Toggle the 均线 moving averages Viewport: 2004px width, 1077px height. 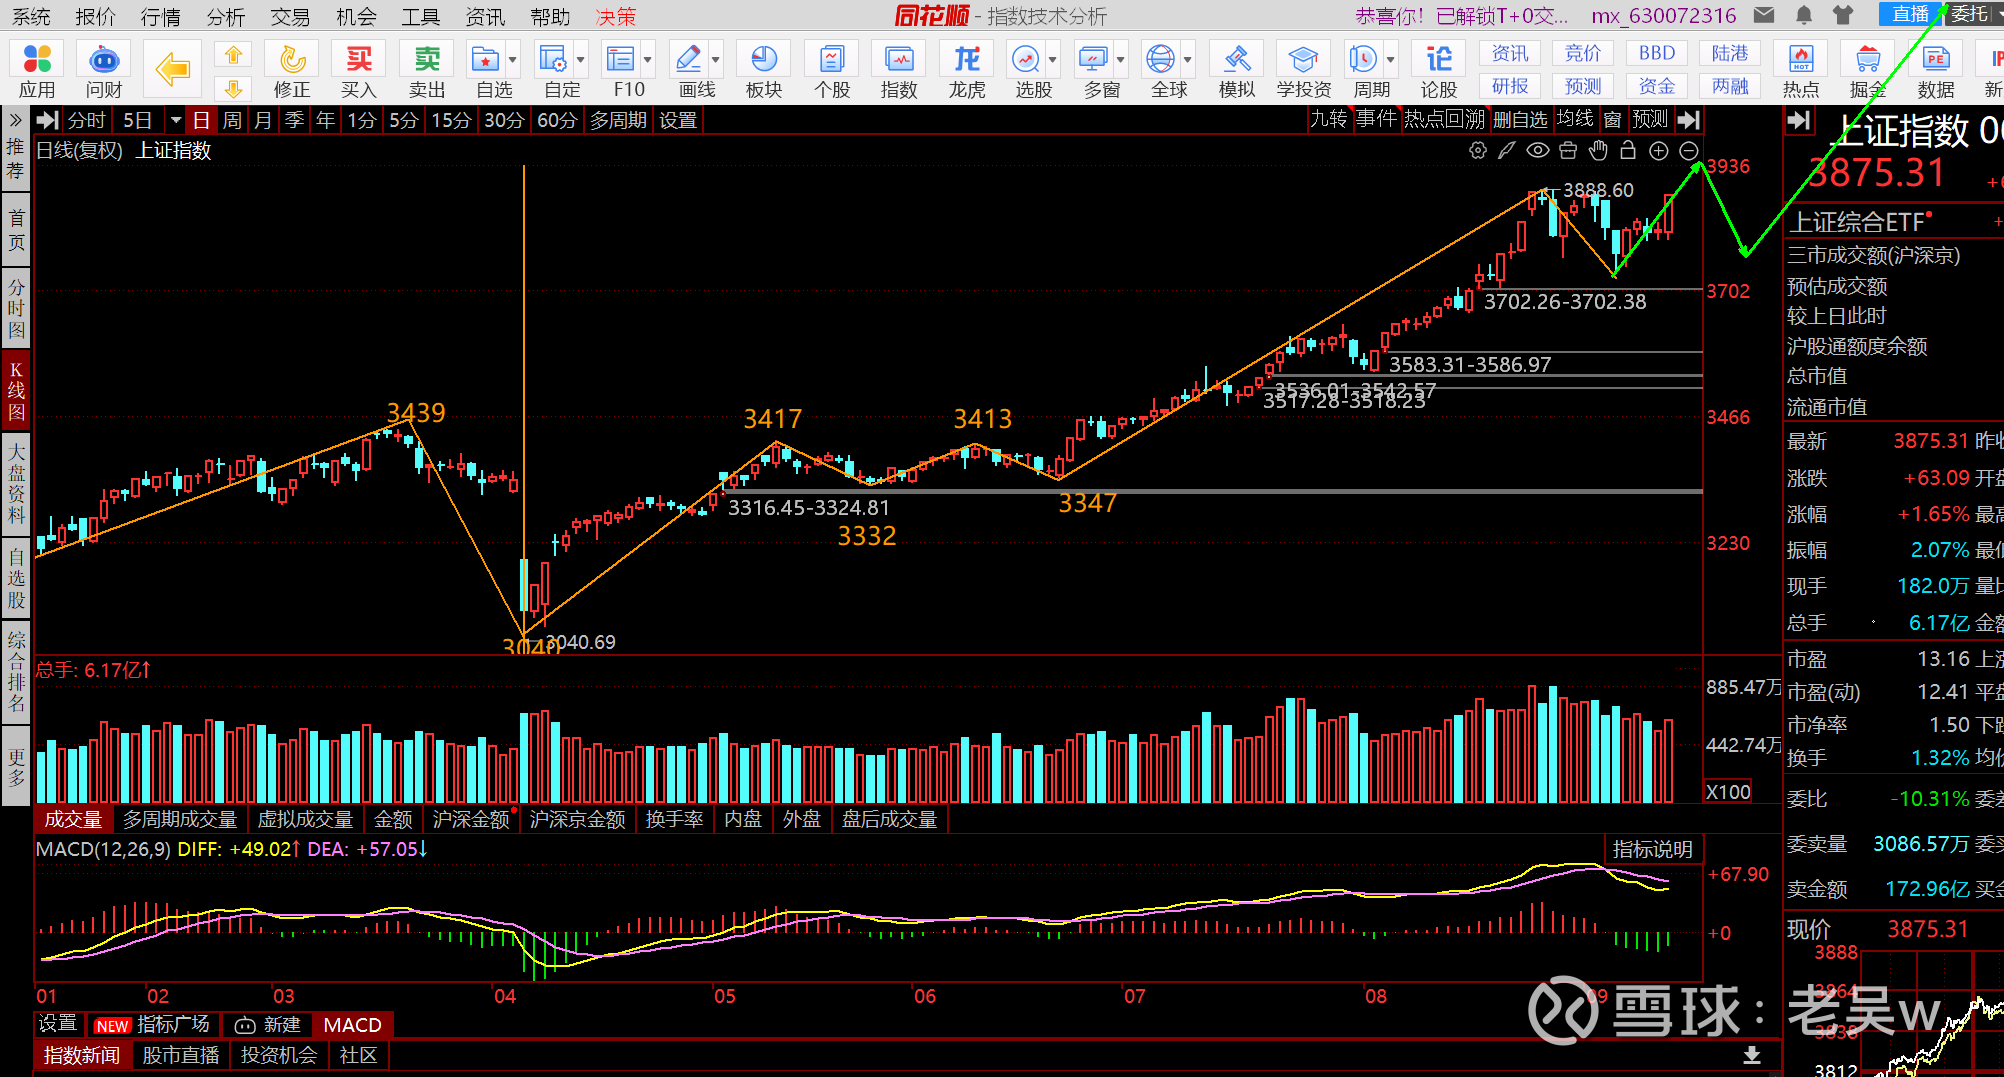coord(1575,120)
